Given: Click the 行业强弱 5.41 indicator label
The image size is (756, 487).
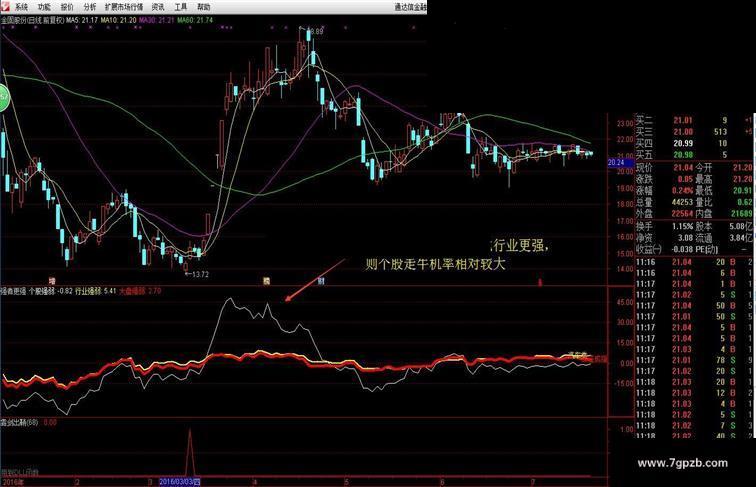Looking at the screenshot, I should [x=95, y=291].
